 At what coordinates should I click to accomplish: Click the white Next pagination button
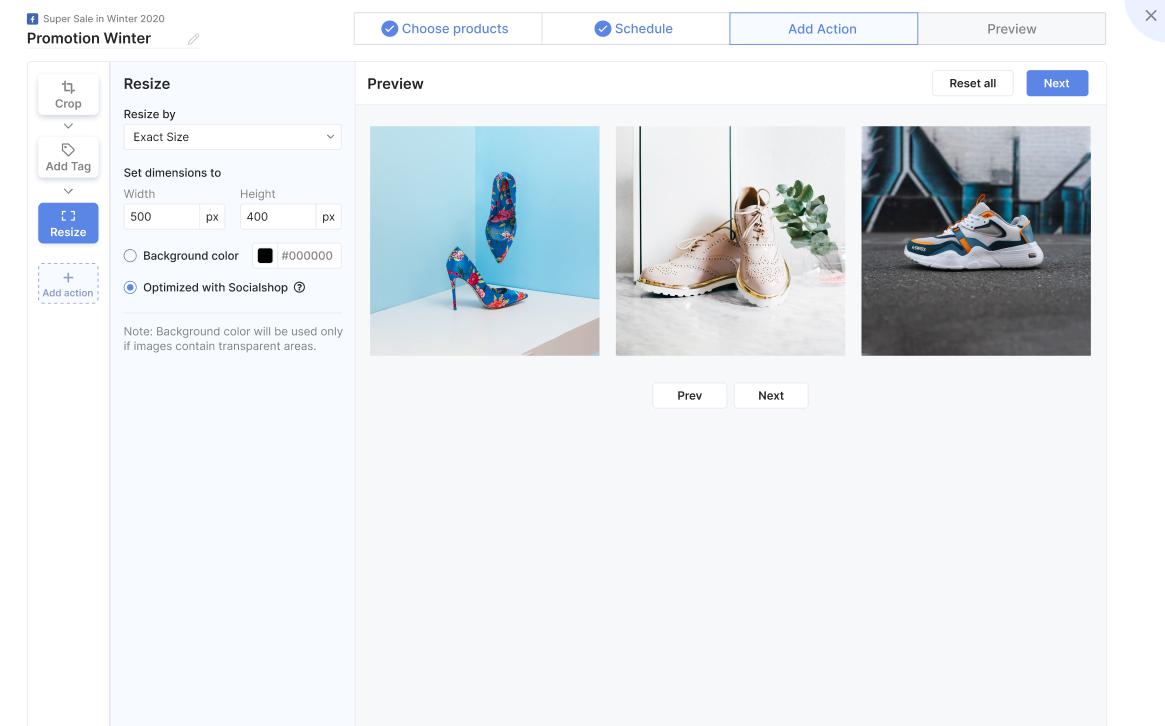point(770,395)
